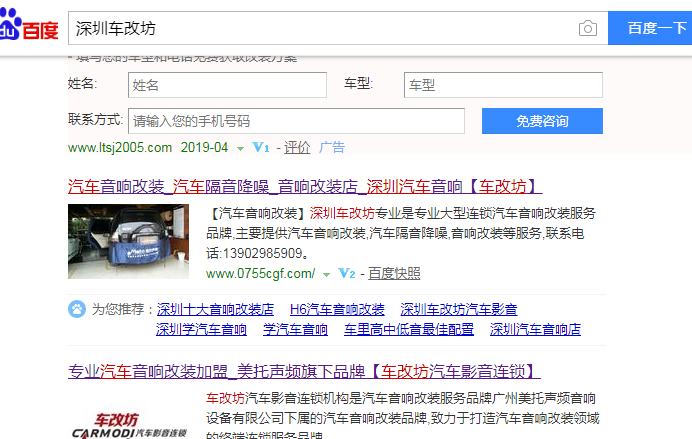
Task: Open result 专业汽车音响改装加盟 title
Action: (x=304, y=371)
